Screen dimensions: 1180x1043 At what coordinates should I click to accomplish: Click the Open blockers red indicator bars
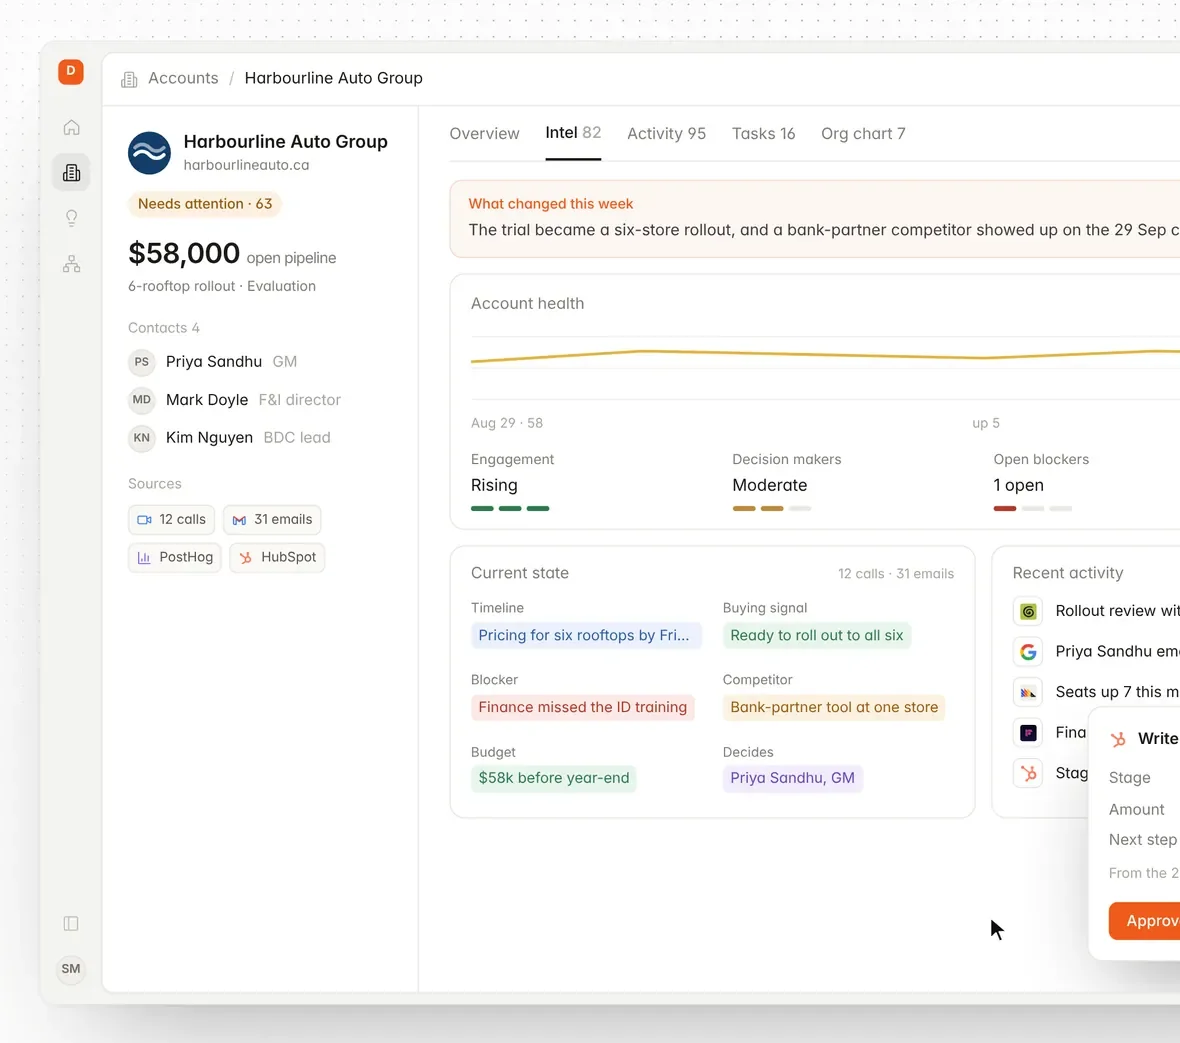[x=1032, y=509]
